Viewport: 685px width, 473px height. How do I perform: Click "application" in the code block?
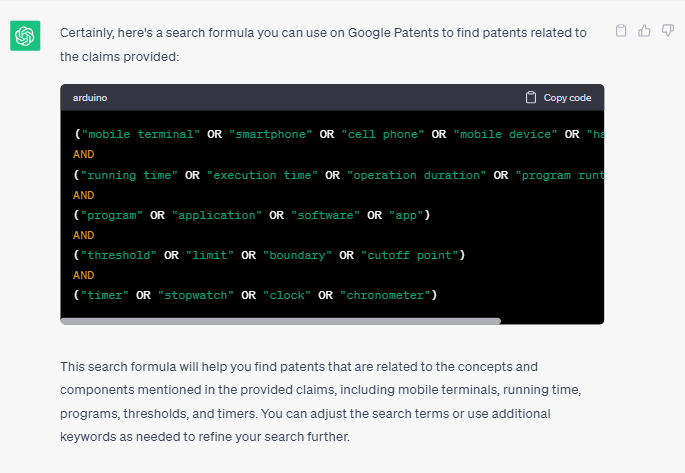(217, 215)
